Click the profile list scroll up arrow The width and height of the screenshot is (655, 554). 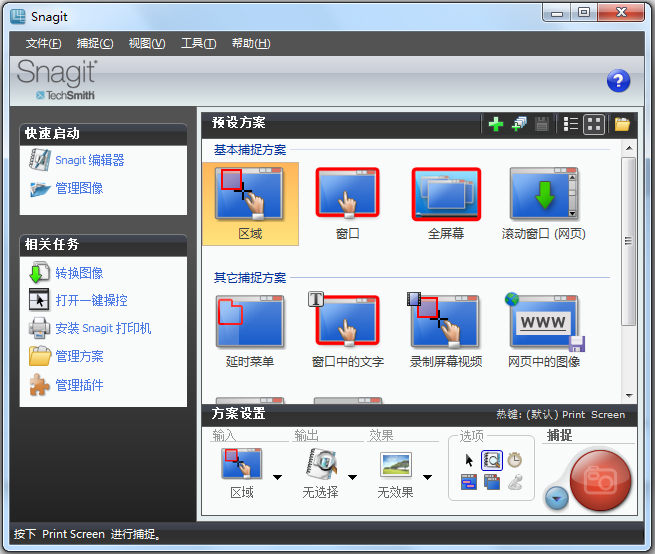tap(629, 148)
